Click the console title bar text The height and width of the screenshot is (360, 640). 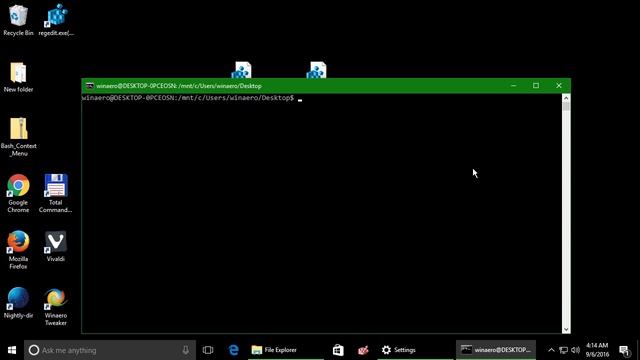pos(179,86)
